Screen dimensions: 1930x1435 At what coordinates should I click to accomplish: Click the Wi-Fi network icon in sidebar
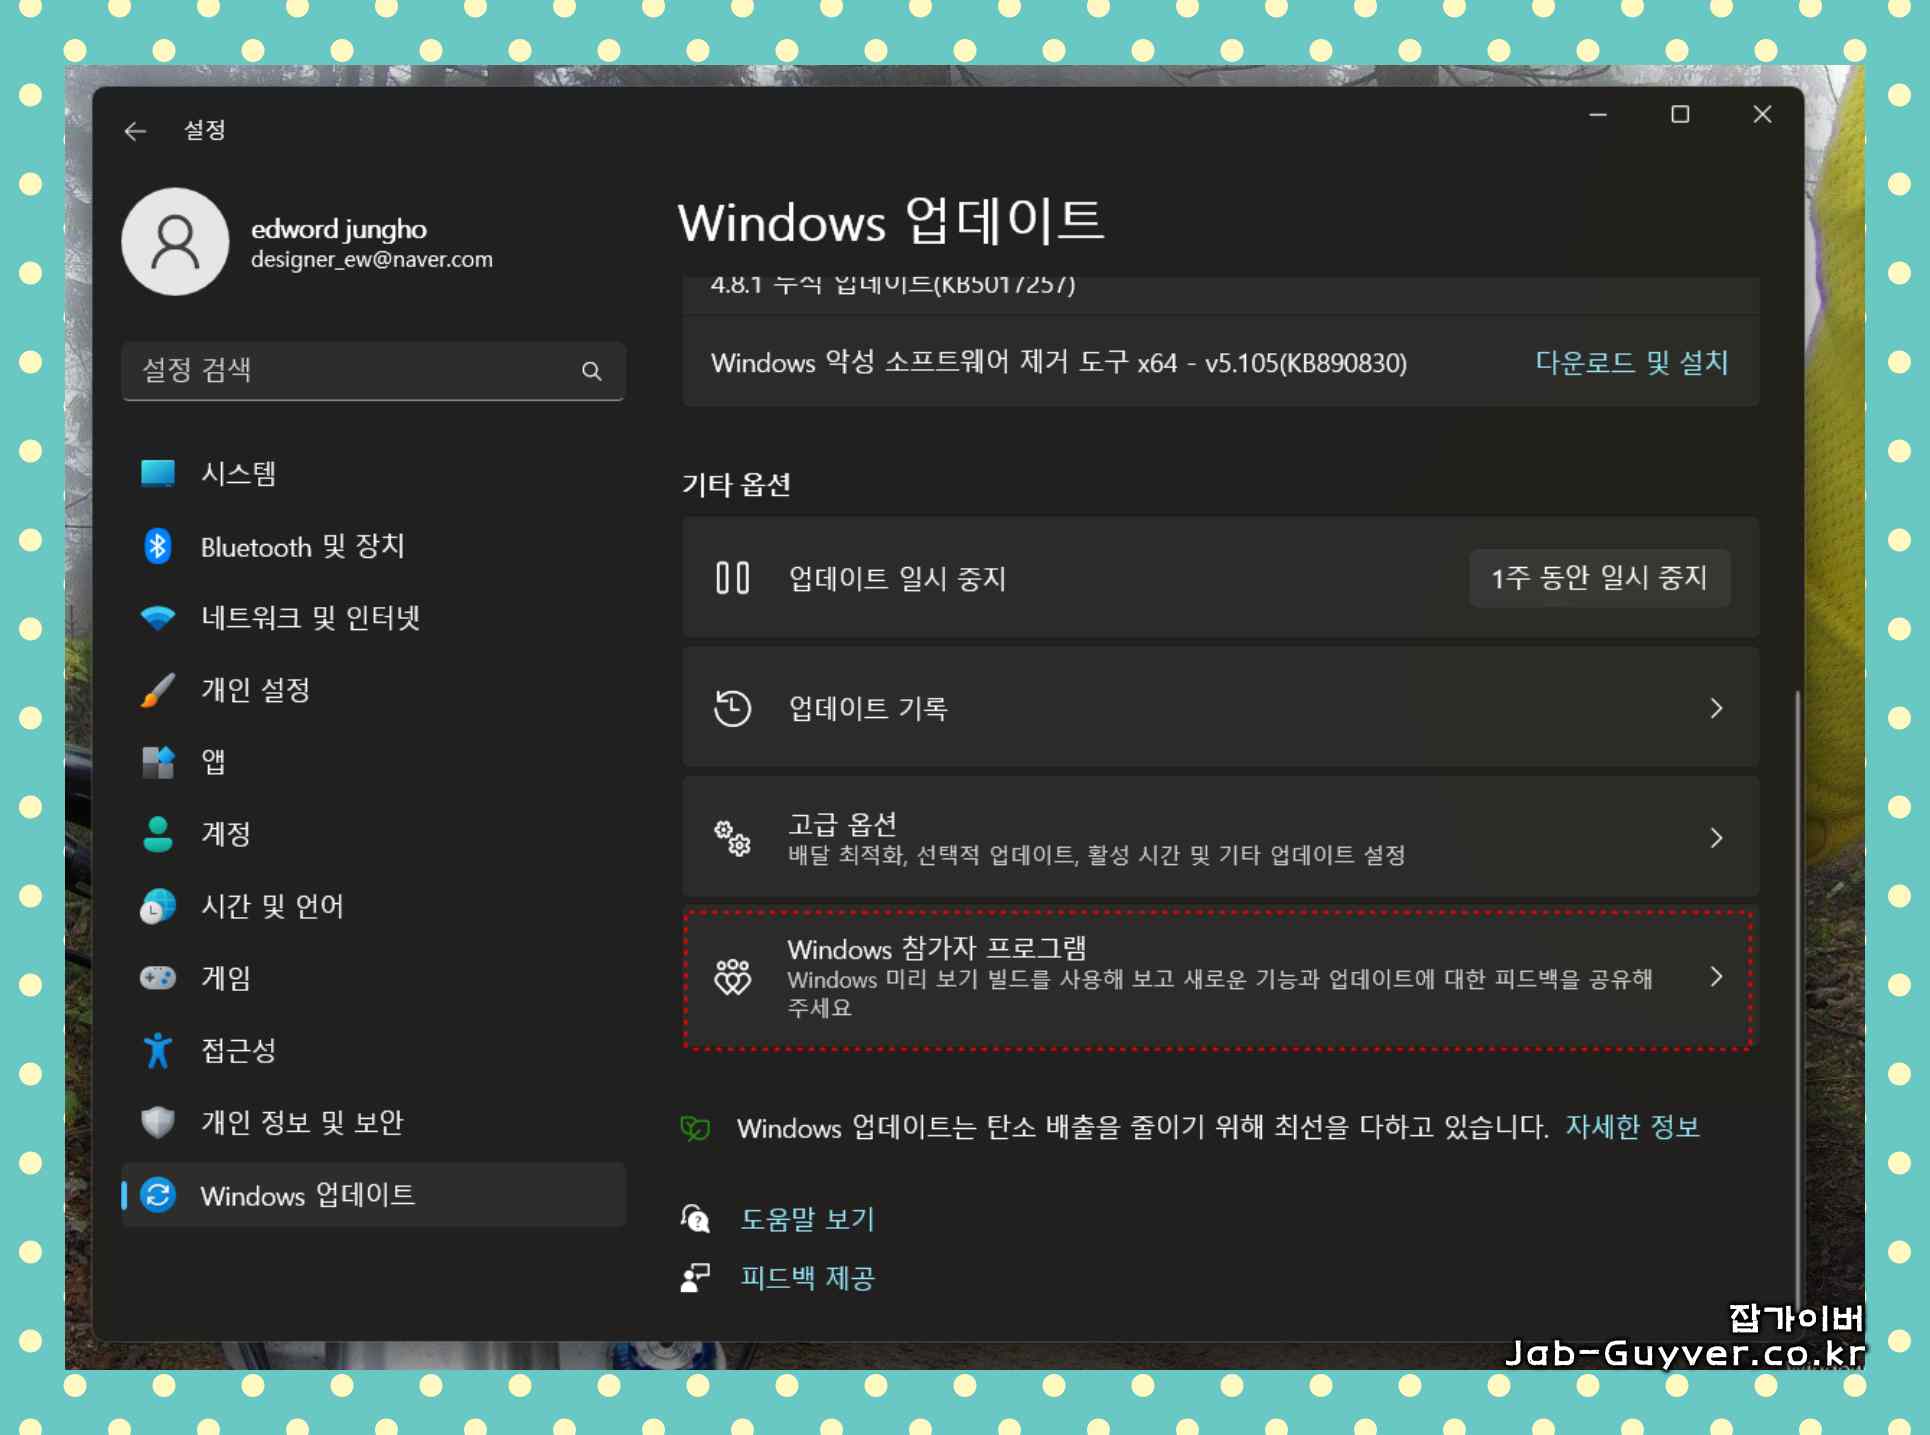click(x=158, y=618)
